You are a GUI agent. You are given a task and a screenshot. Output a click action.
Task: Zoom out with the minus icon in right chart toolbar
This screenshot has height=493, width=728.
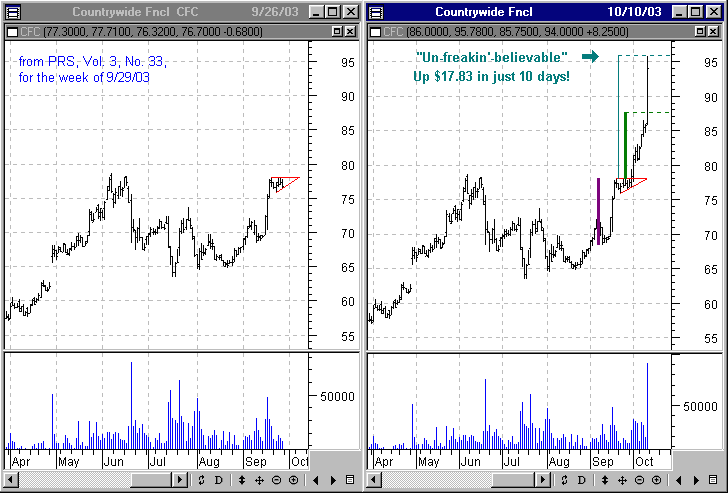point(639,480)
